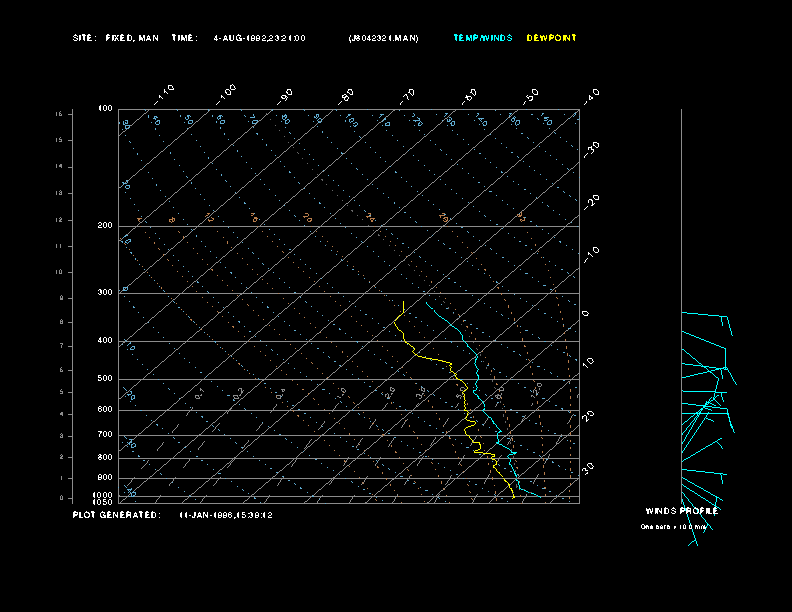
Task: Click the 9 mark on the height axis
Action: (62, 298)
